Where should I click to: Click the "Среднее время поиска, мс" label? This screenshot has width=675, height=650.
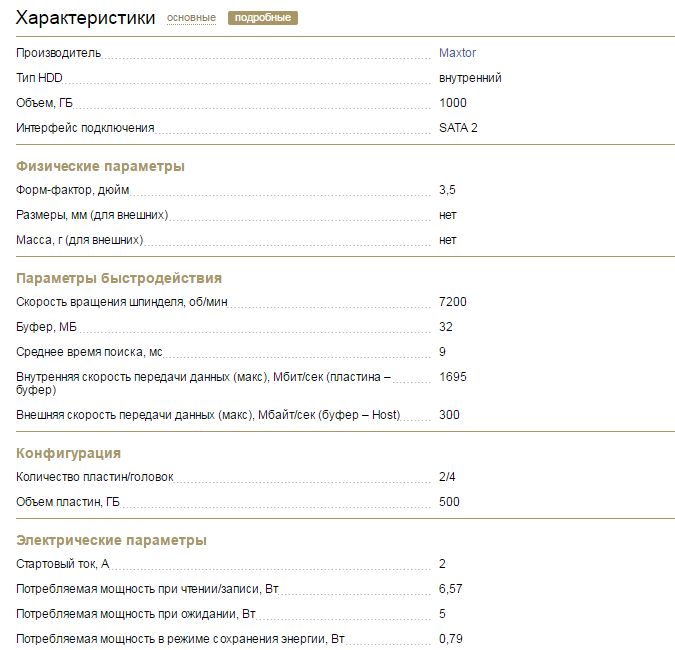click(89, 352)
